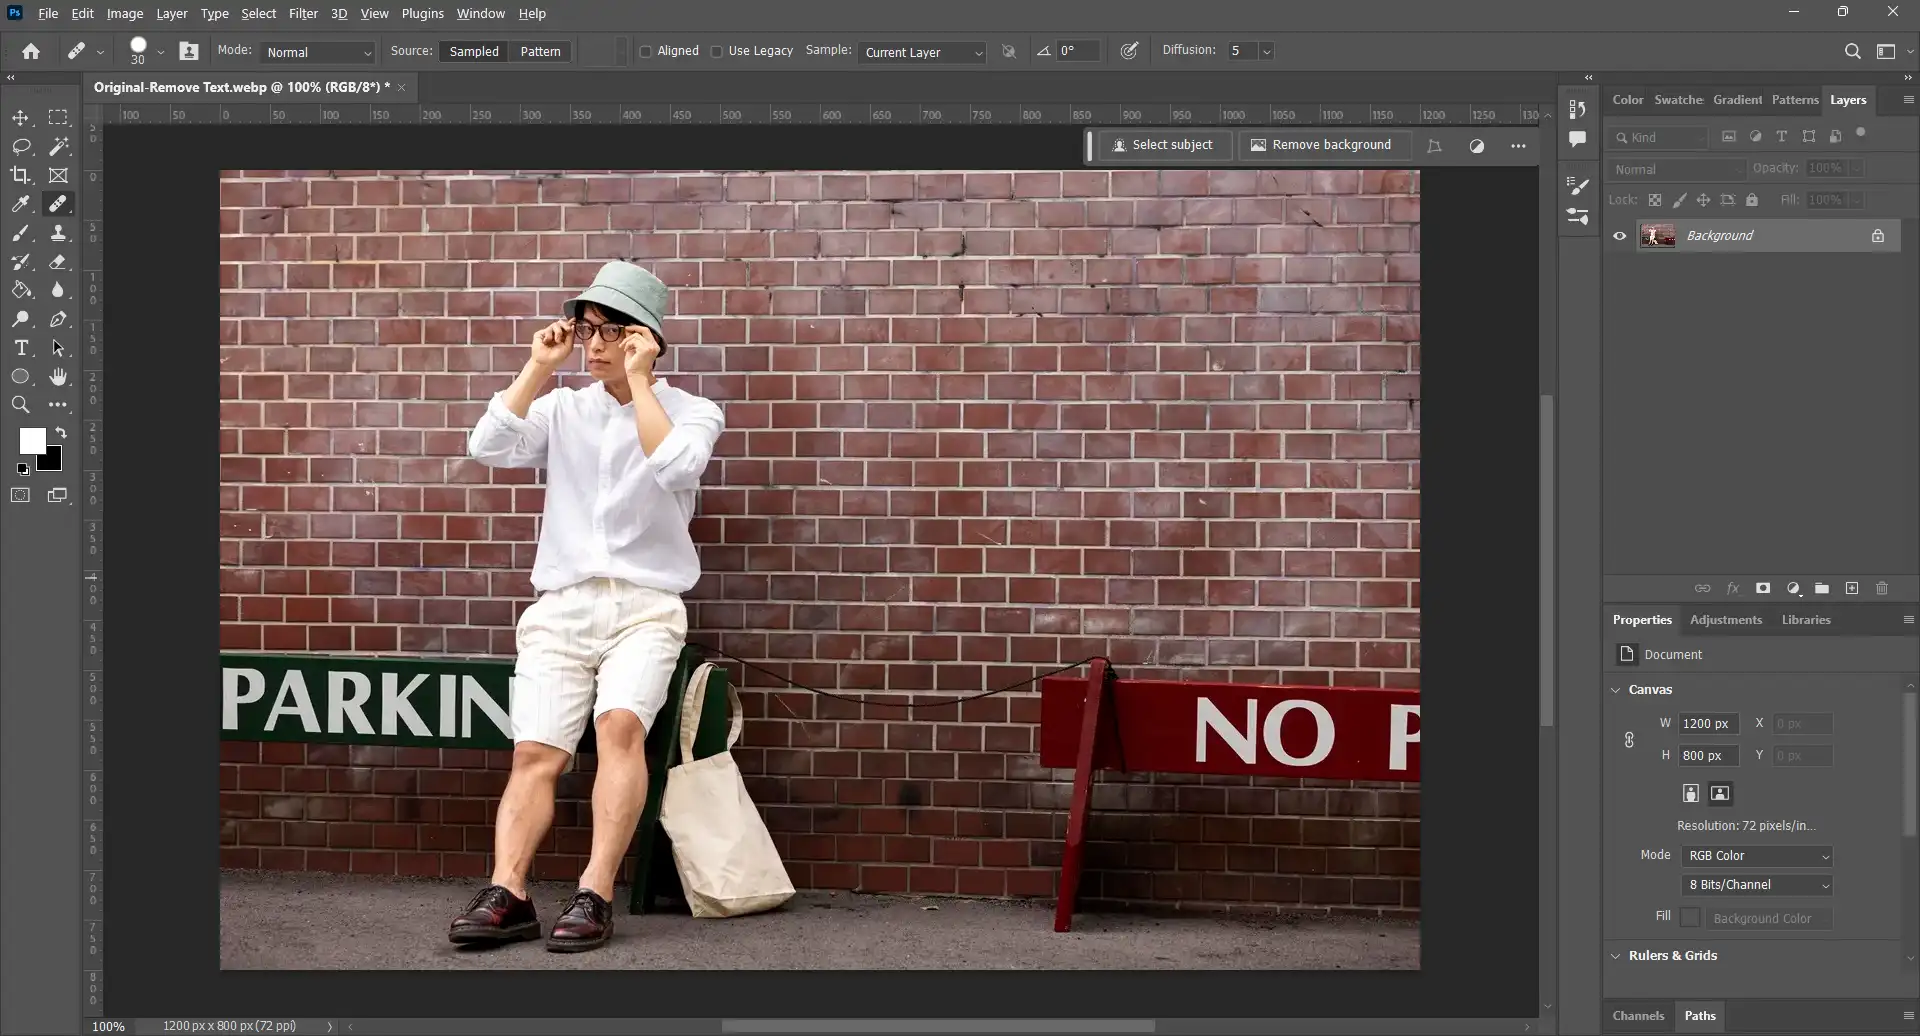The height and width of the screenshot is (1036, 1920).
Task: Switch to the Channels tab
Action: click(x=1638, y=1016)
